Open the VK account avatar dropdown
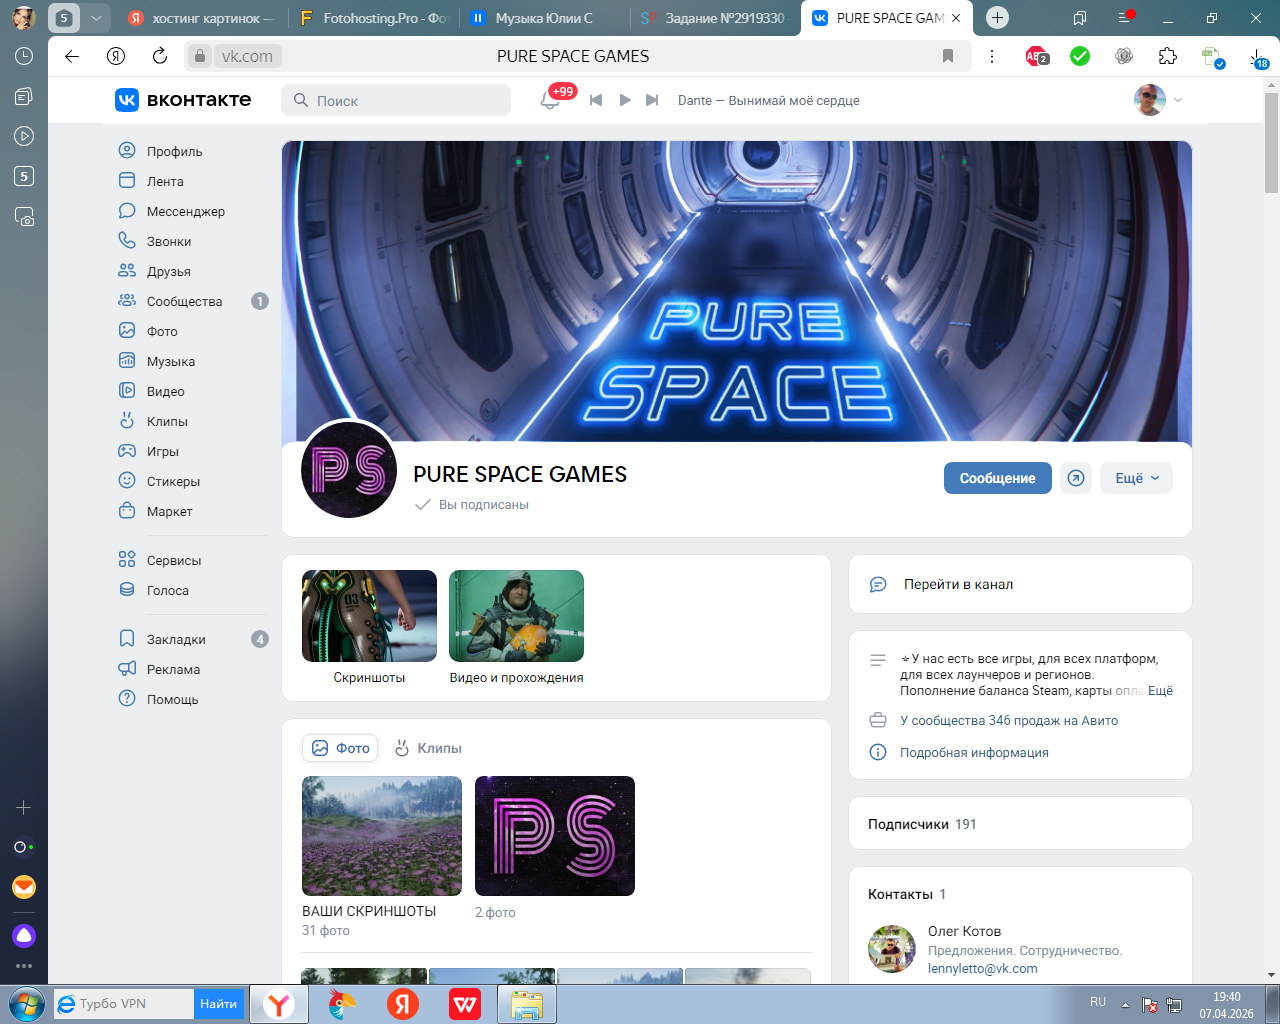 coord(1158,100)
